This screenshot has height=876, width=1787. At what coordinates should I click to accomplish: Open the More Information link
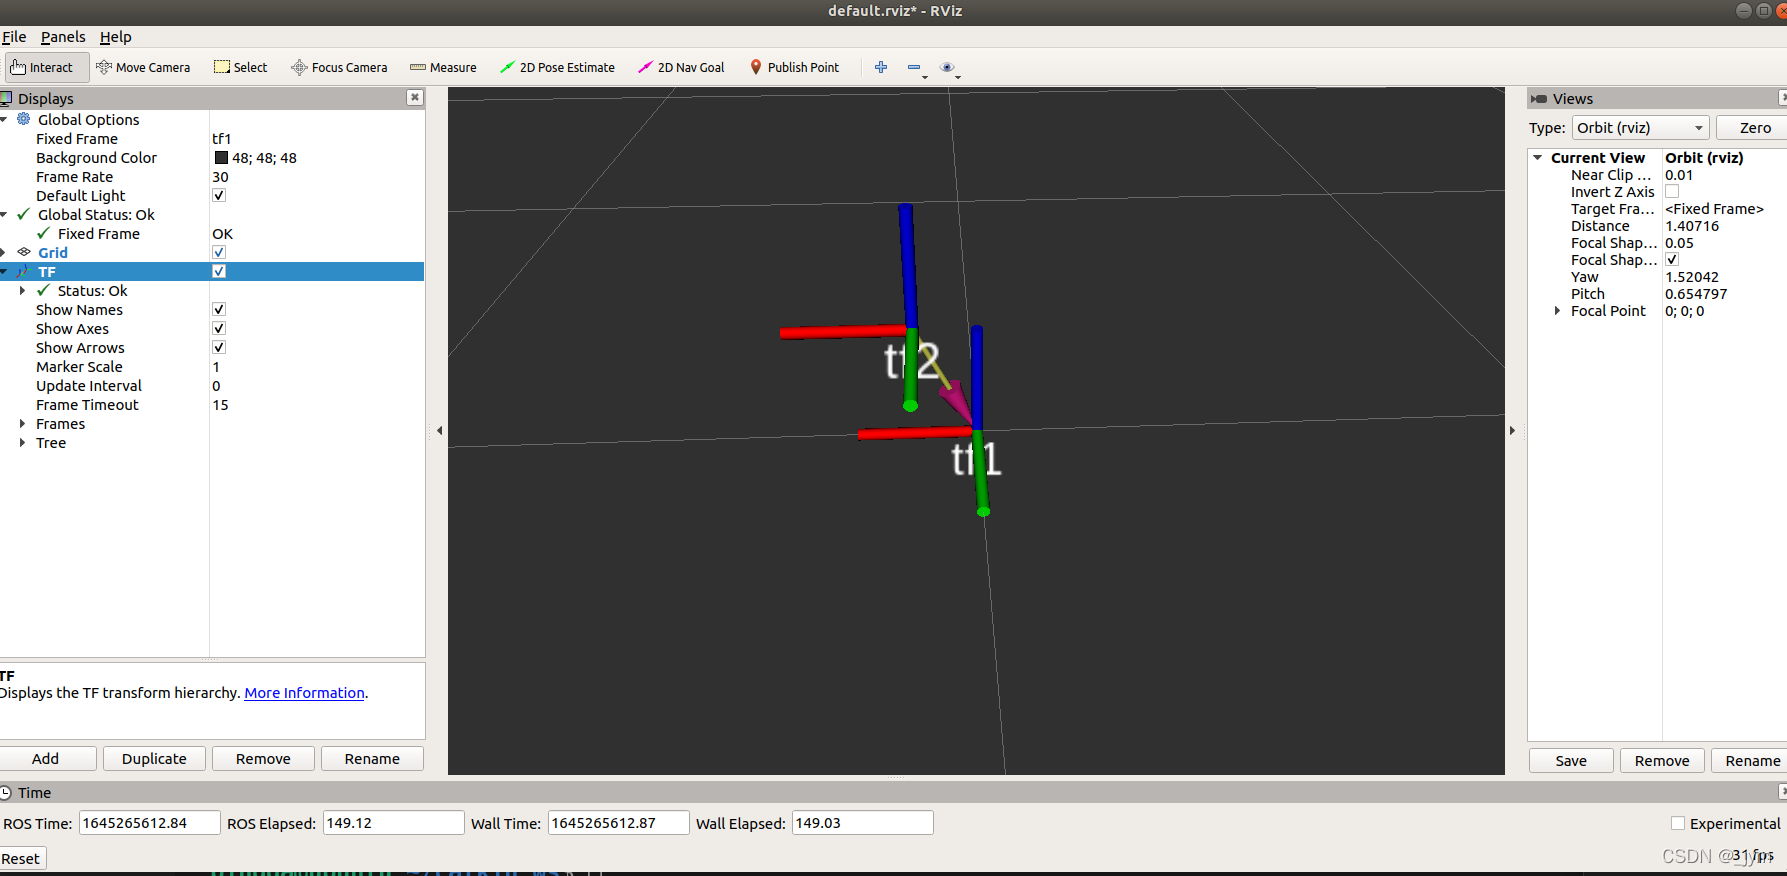304,692
